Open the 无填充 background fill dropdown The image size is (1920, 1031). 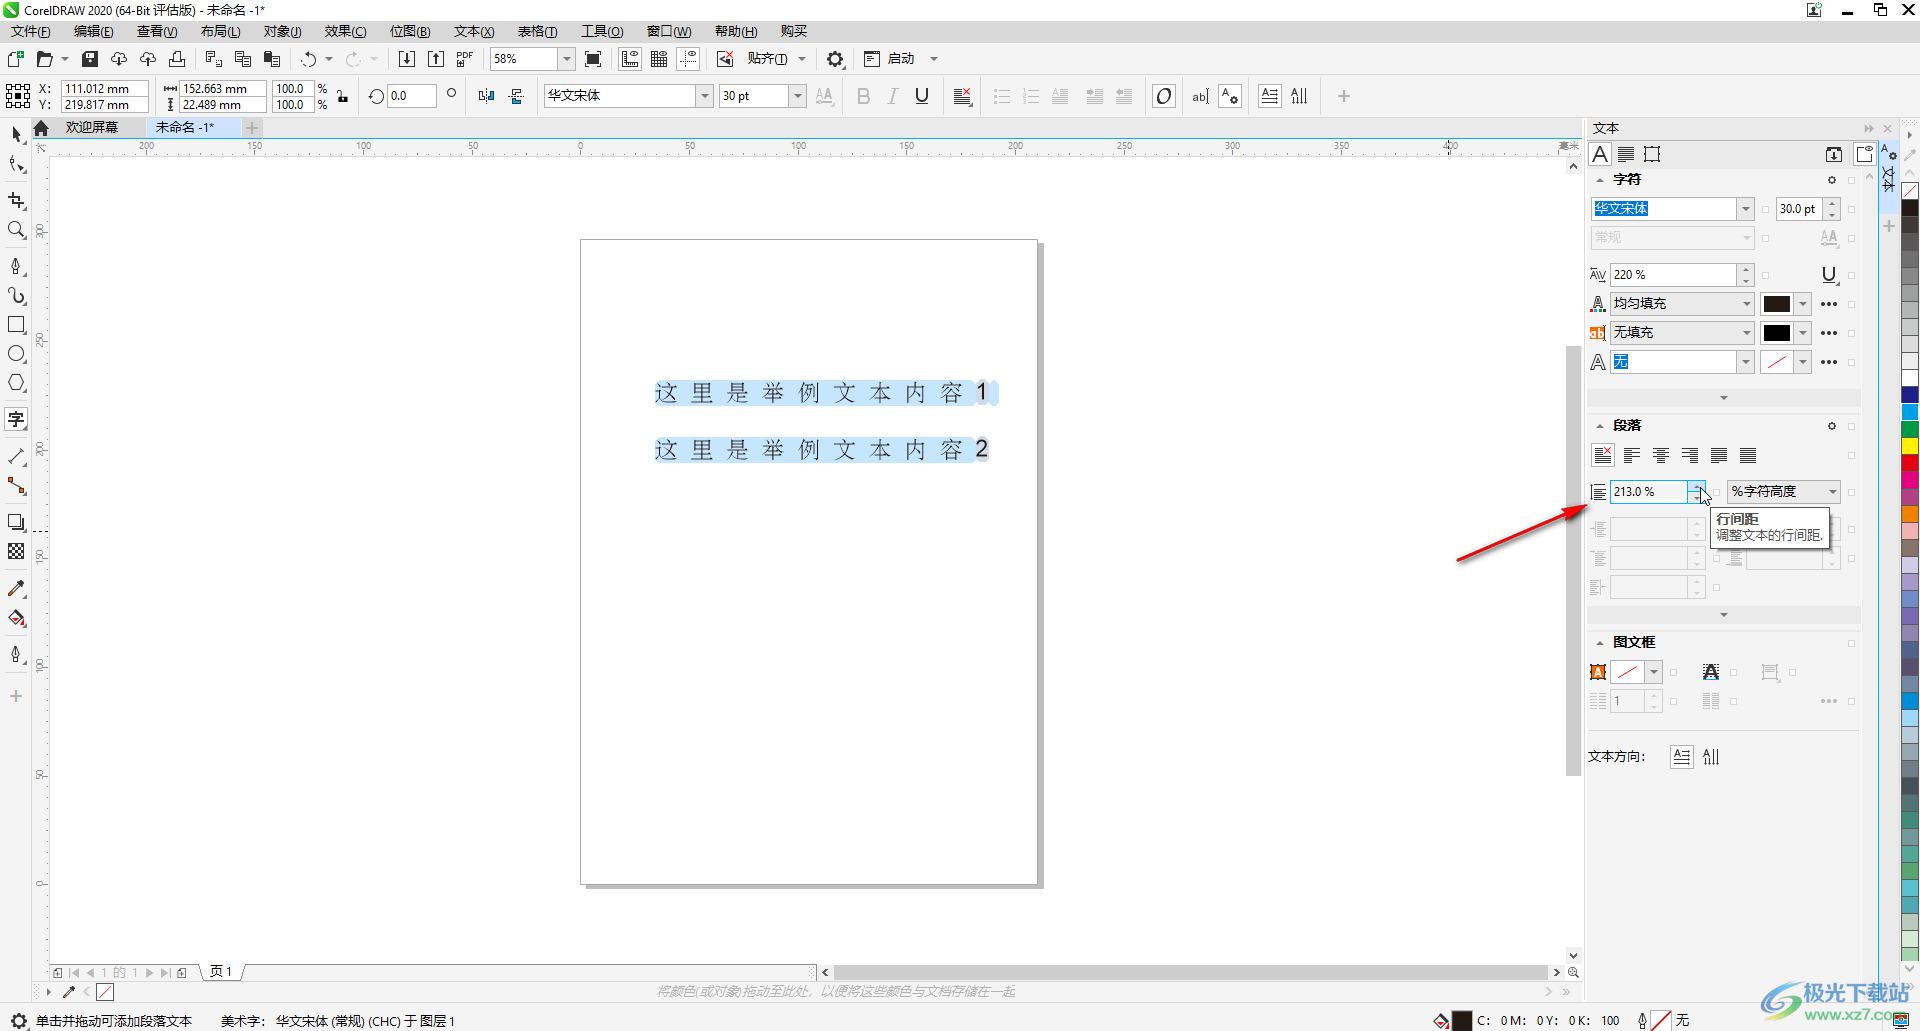tap(1746, 333)
